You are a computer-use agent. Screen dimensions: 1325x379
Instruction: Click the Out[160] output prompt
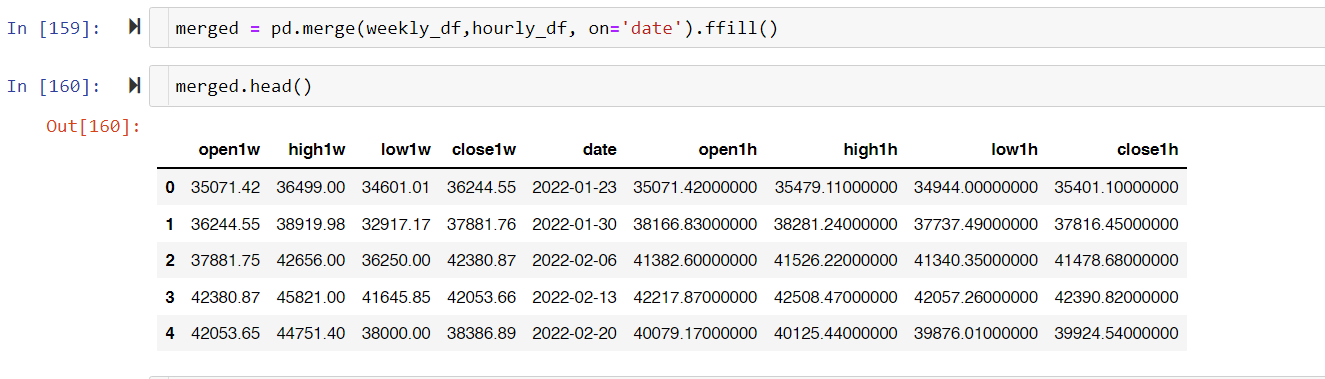pyautogui.click(x=94, y=126)
